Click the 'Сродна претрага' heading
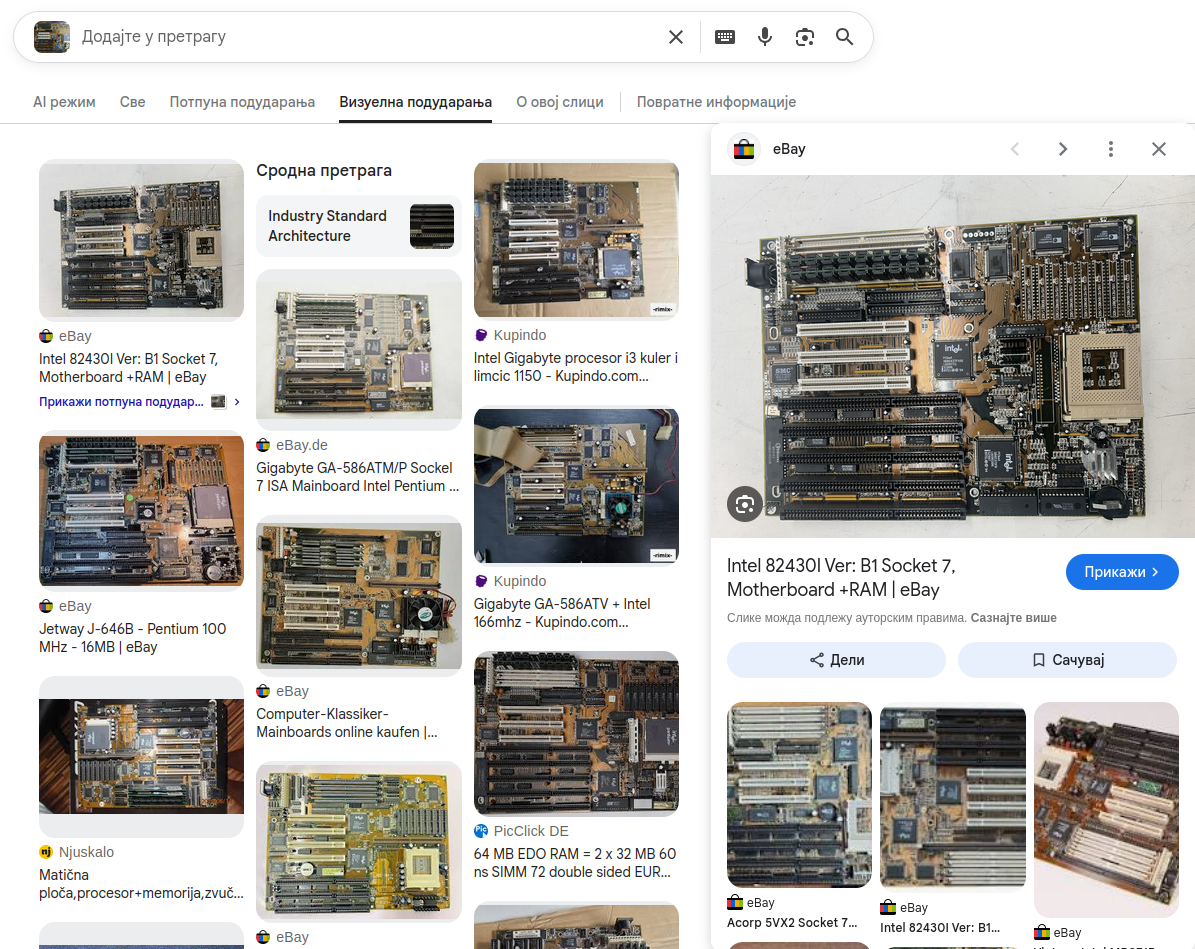1195x949 pixels. point(324,170)
